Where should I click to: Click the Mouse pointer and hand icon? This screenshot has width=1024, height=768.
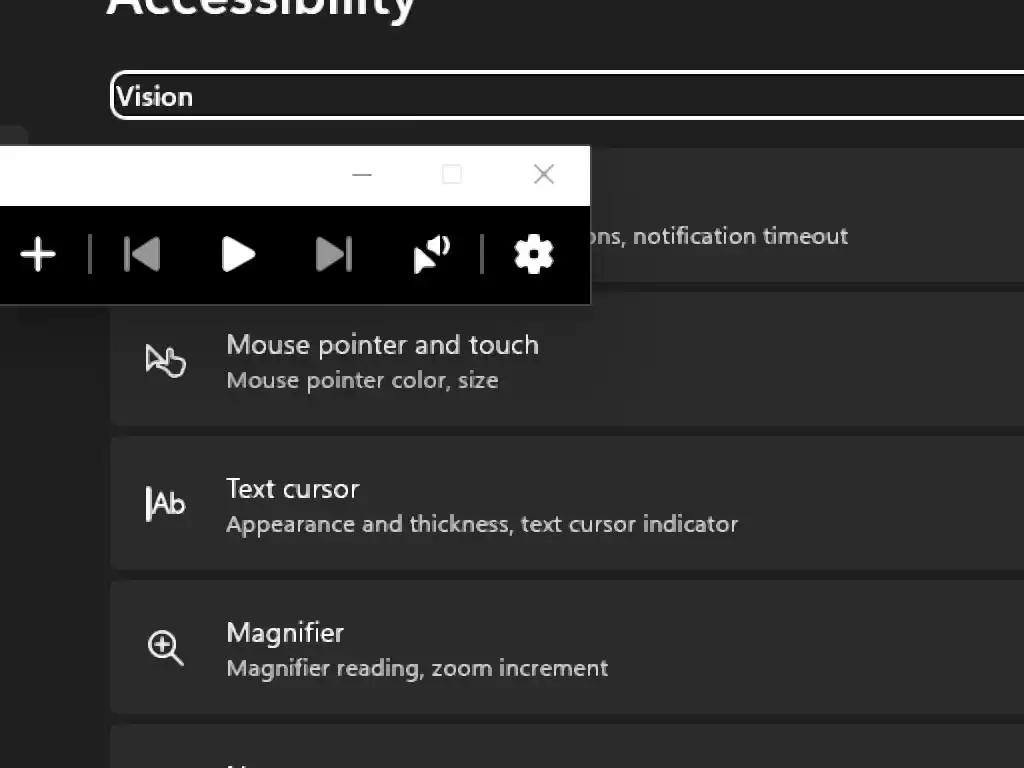pyautogui.click(x=166, y=361)
